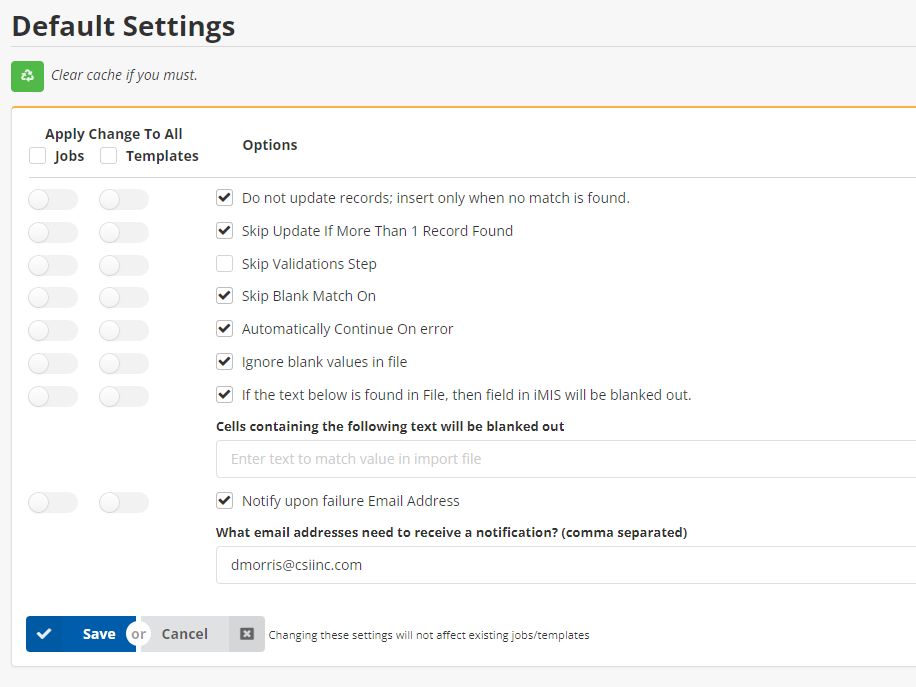Uncheck 'Skip Update If More Than 1 Record Found'

[224, 230]
